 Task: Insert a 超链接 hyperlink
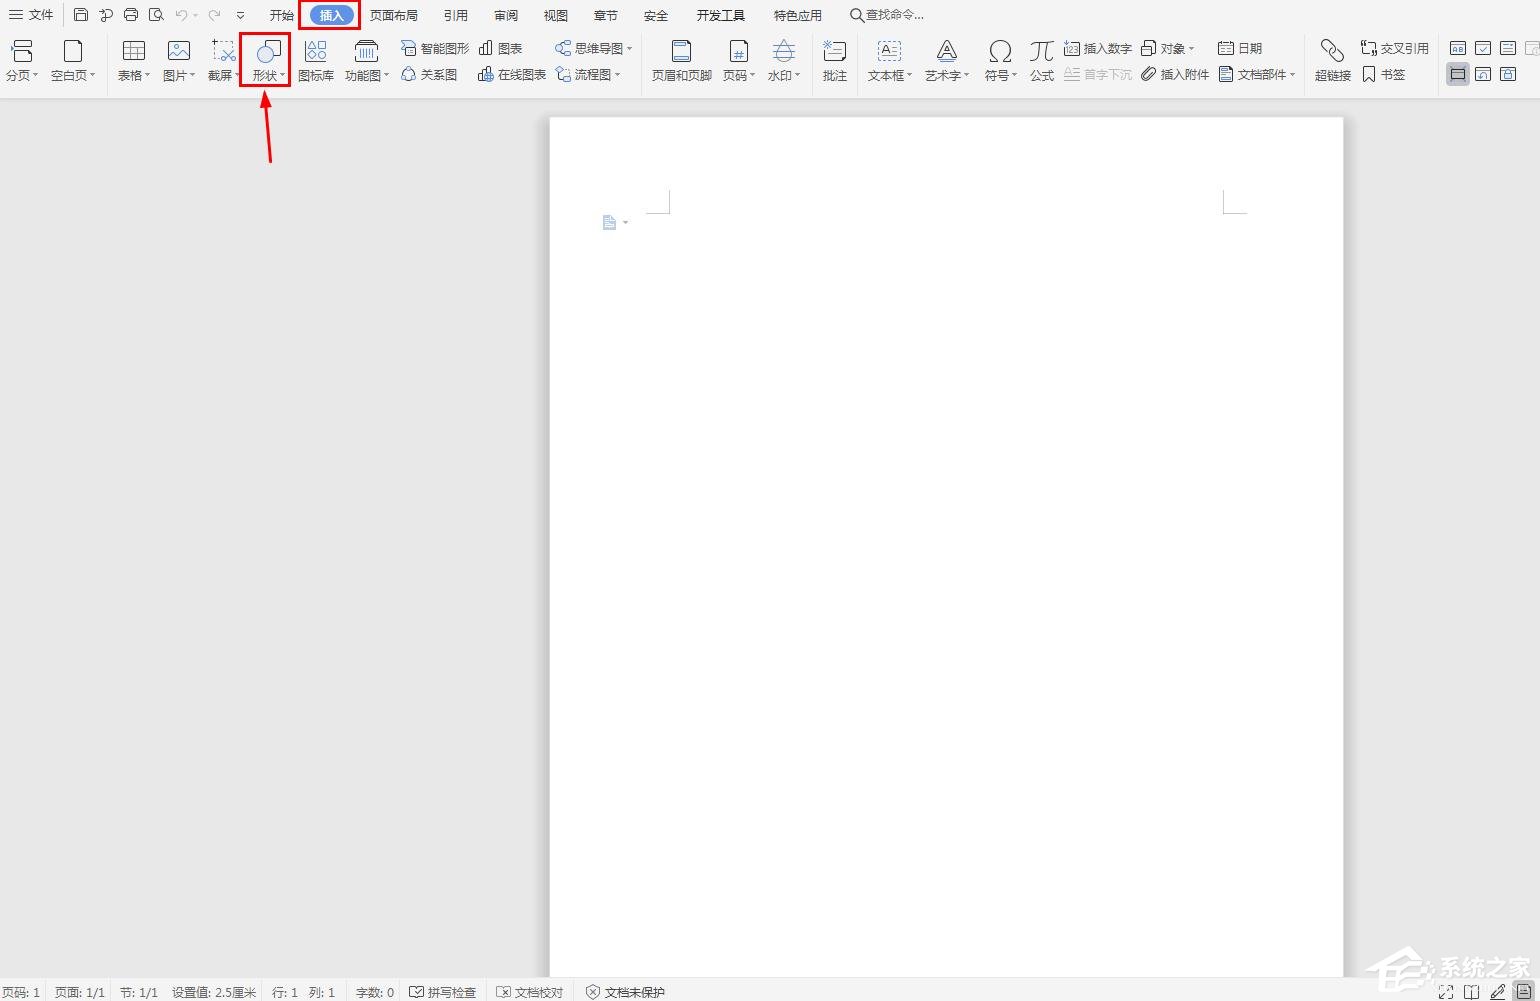click(1332, 60)
